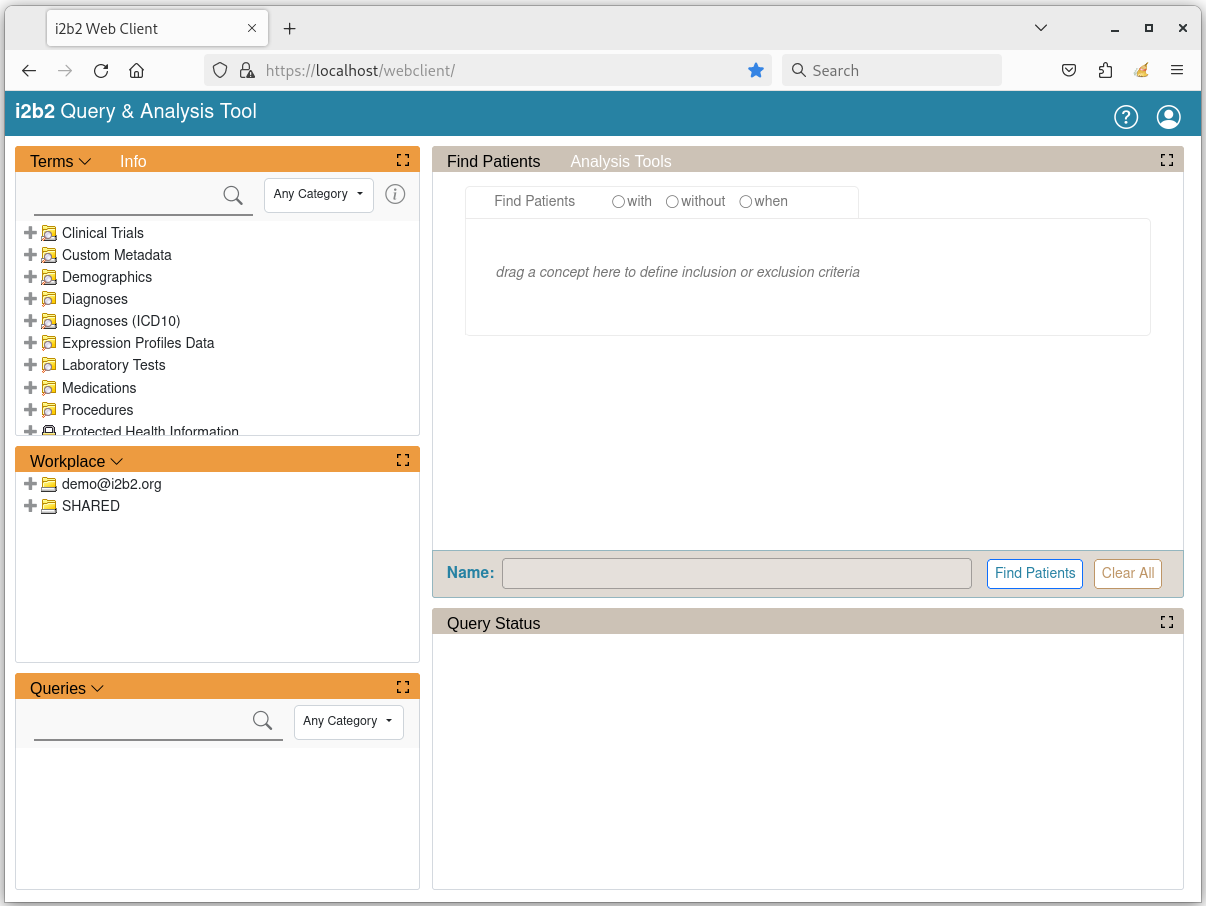Open the Terms Any Category dropdown
The width and height of the screenshot is (1206, 906).
coord(318,195)
